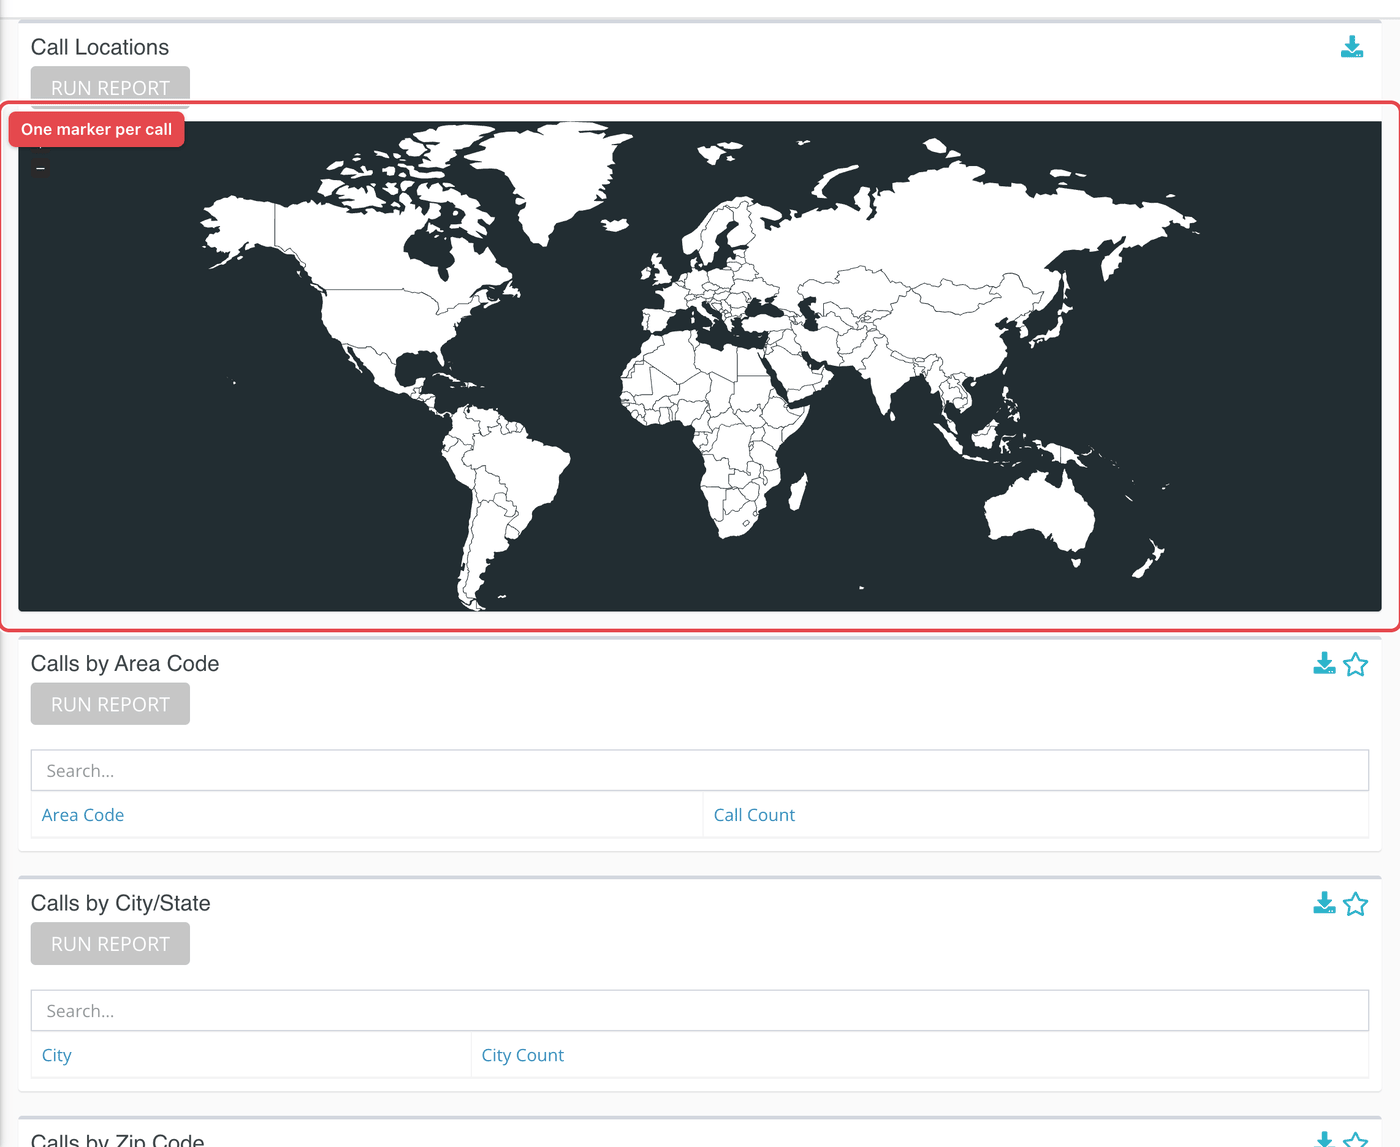The height and width of the screenshot is (1147, 1400).
Task: Star the Calls by City/State report
Action: [1356, 904]
